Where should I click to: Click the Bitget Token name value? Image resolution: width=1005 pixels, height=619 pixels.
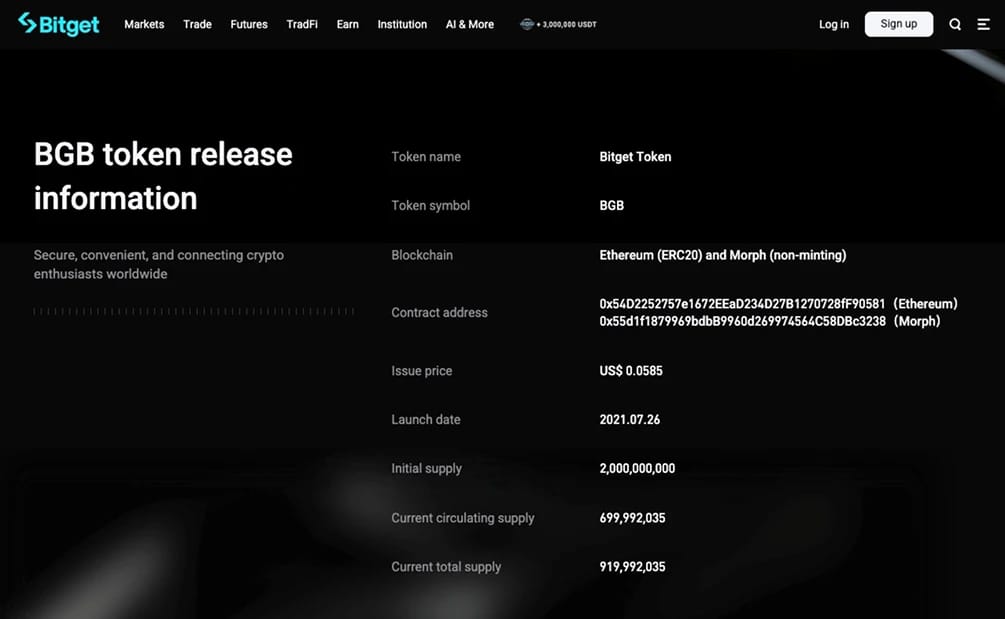tap(635, 157)
